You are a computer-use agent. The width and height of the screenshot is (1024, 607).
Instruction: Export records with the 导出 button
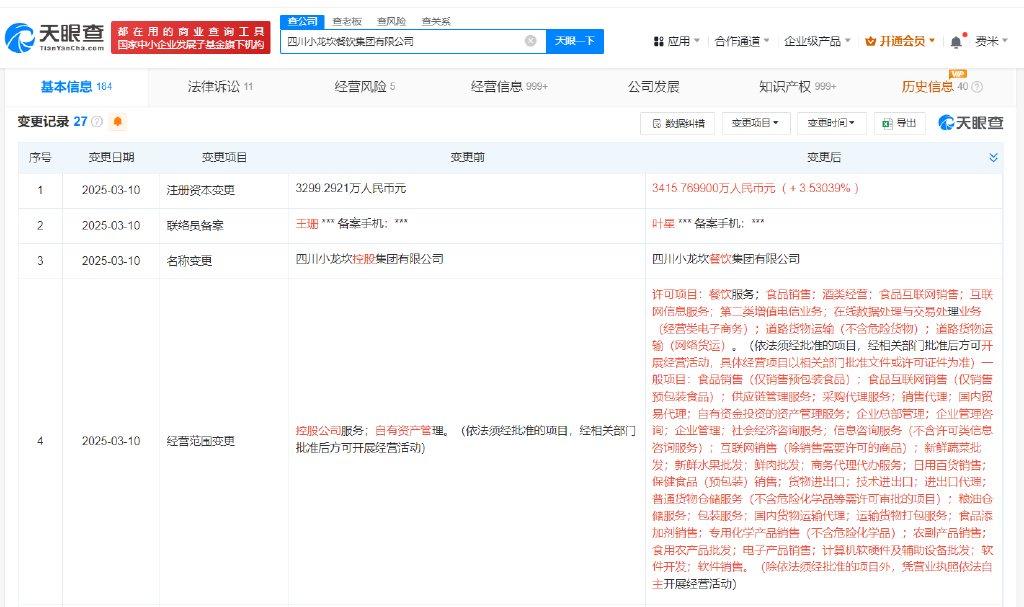pos(900,123)
